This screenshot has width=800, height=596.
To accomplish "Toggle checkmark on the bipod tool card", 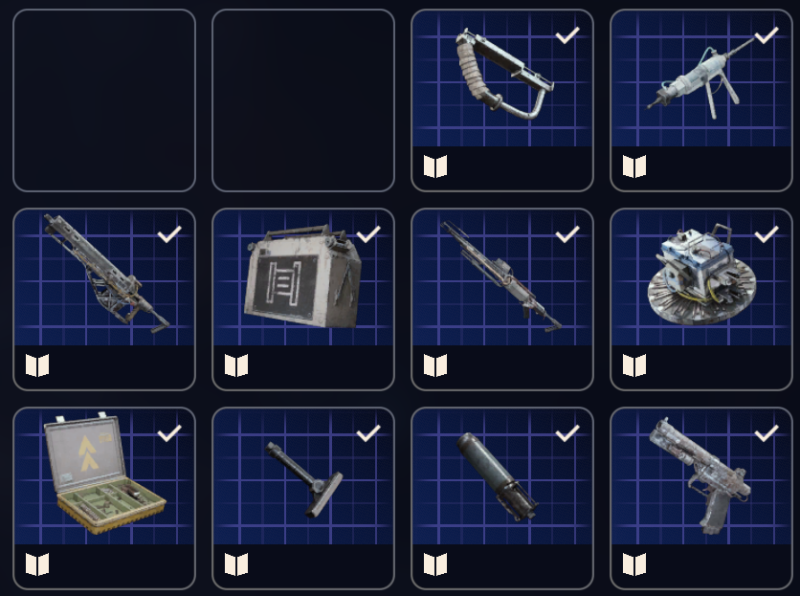I will (x=766, y=35).
